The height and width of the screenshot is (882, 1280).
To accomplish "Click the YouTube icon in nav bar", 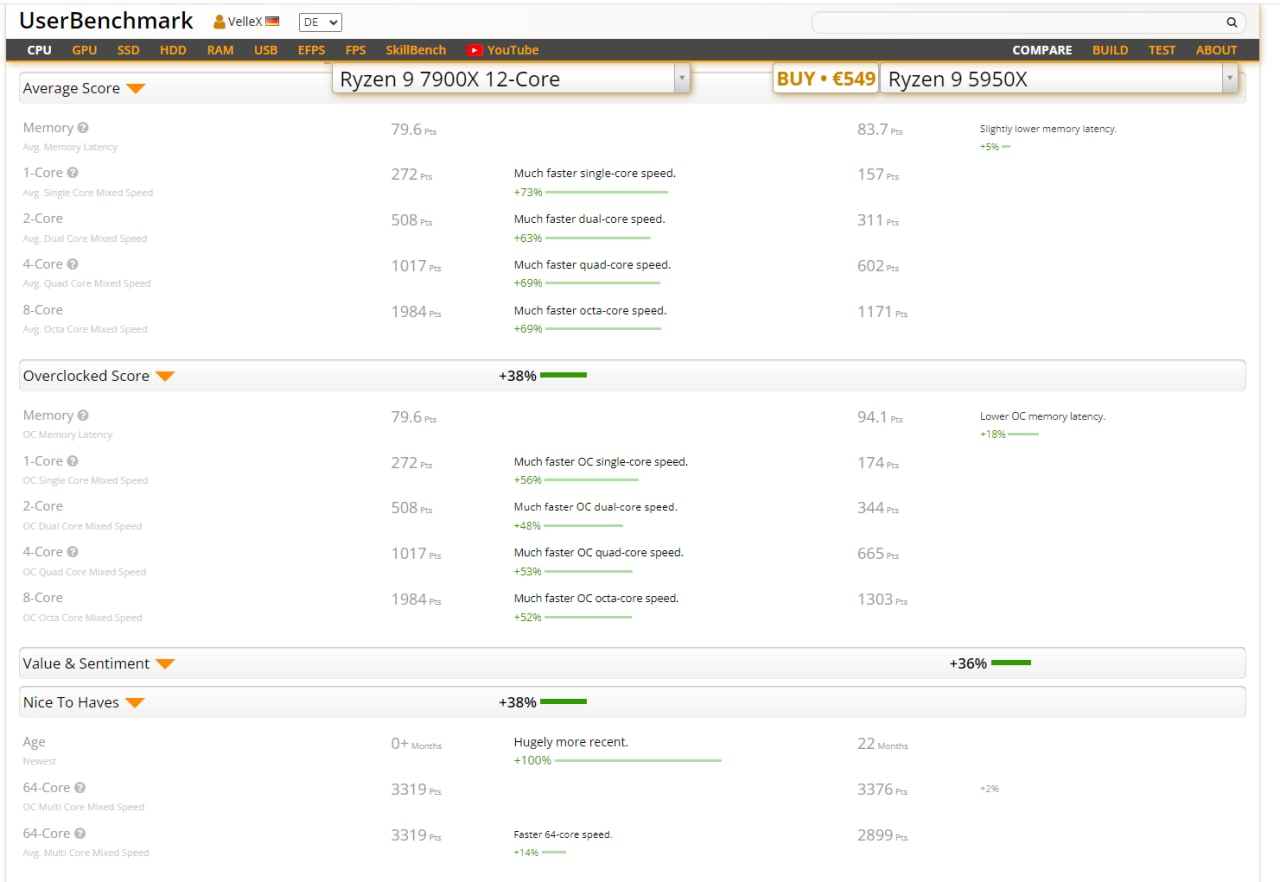I will [474, 50].
